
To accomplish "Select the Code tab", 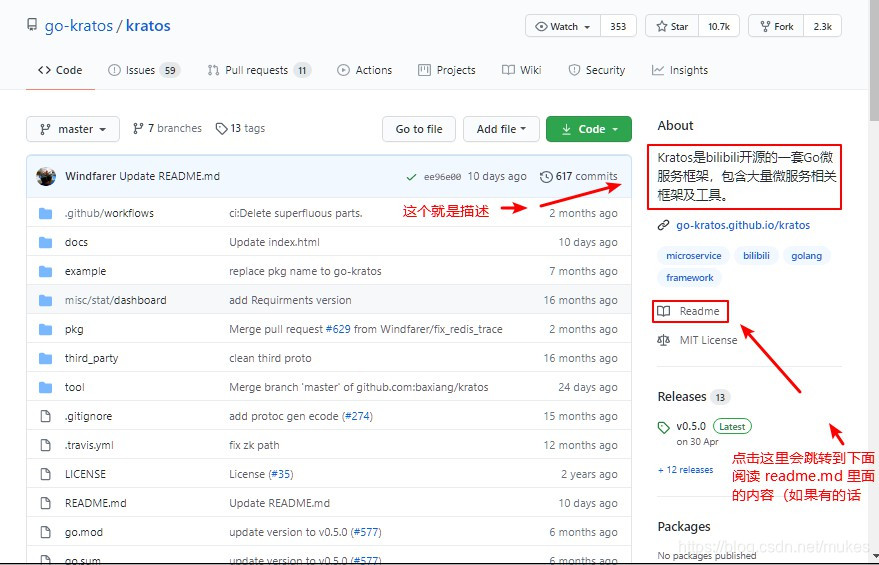I will tap(60, 70).
